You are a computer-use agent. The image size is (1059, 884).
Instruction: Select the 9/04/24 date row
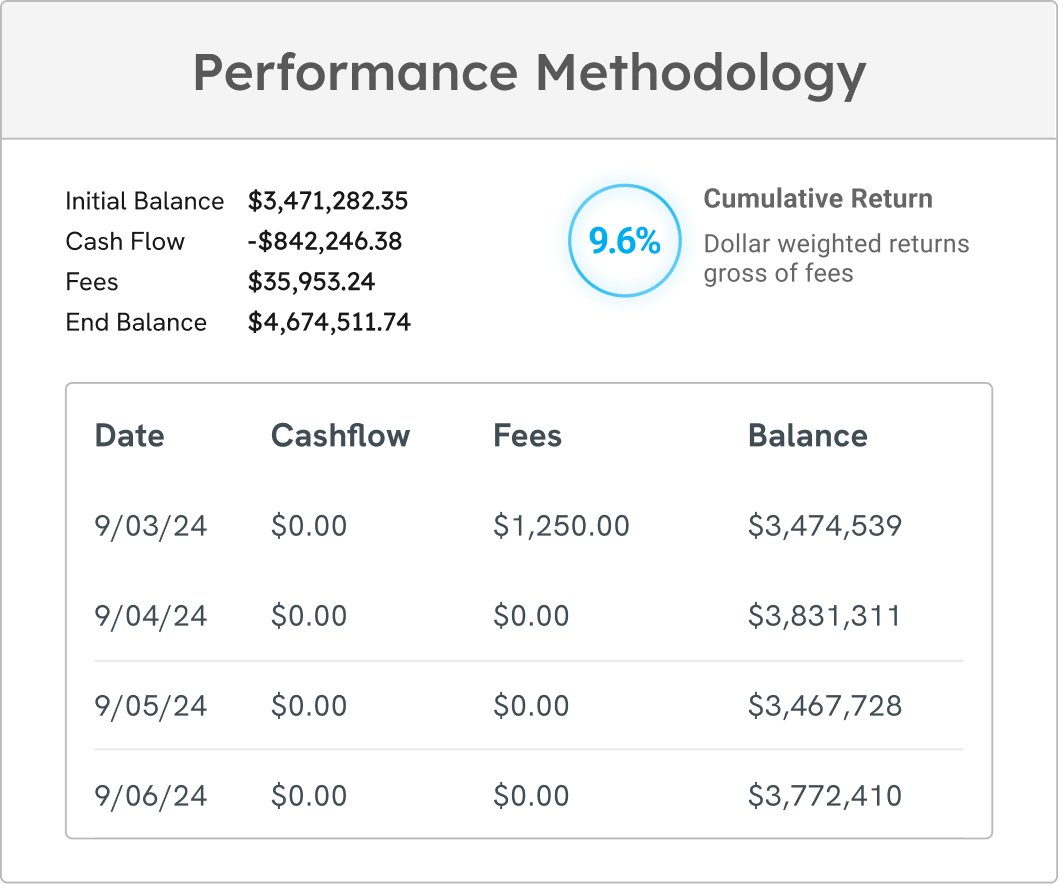[x=151, y=616]
